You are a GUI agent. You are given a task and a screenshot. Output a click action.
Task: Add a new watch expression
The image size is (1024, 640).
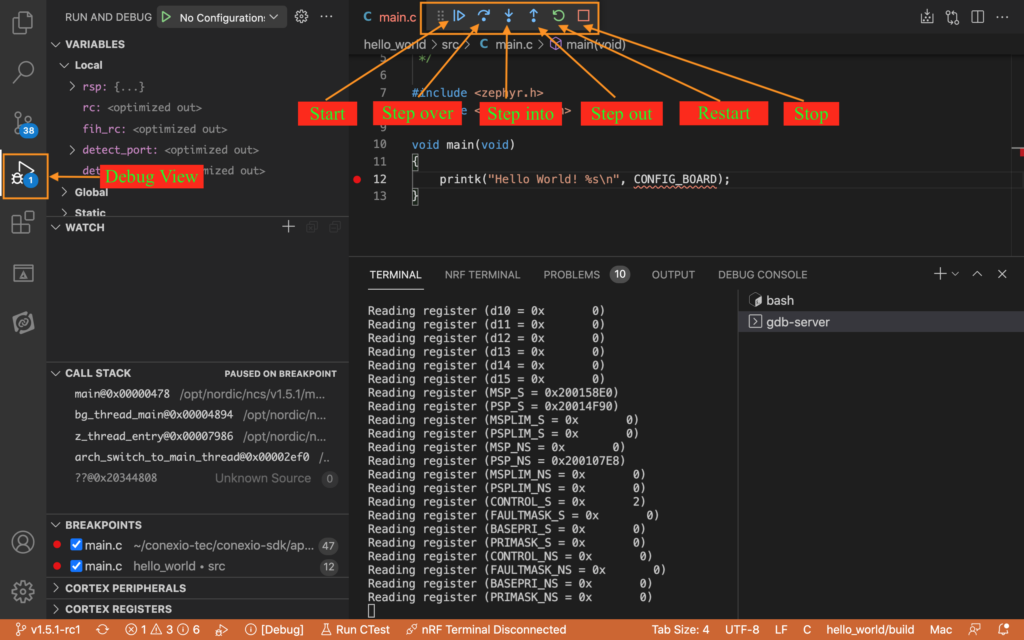pyautogui.click(x=288, y=227)
